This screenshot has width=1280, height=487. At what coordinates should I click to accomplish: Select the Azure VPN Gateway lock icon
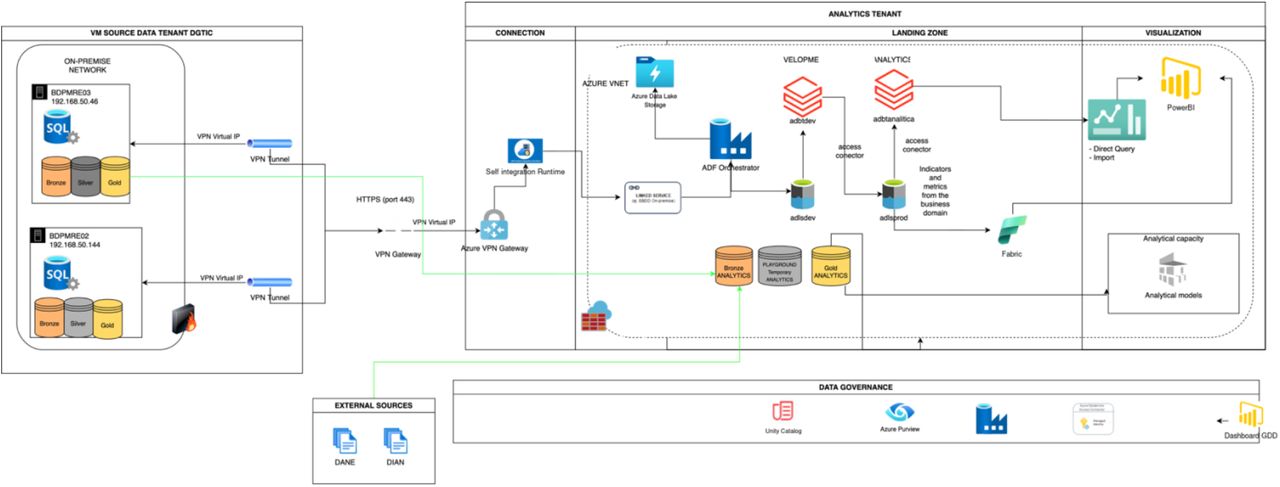494,224
